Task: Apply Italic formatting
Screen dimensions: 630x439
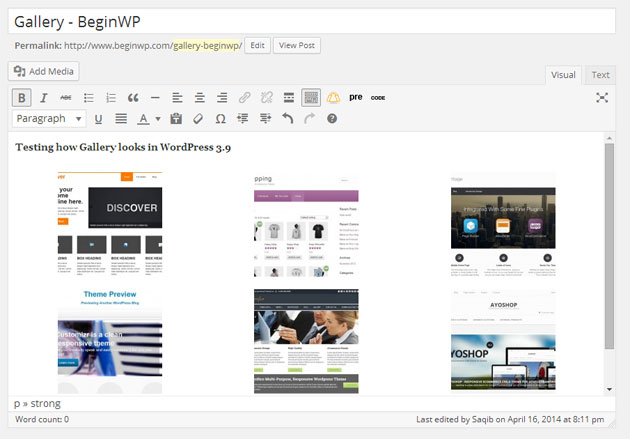Action: [x=44, y=98]
